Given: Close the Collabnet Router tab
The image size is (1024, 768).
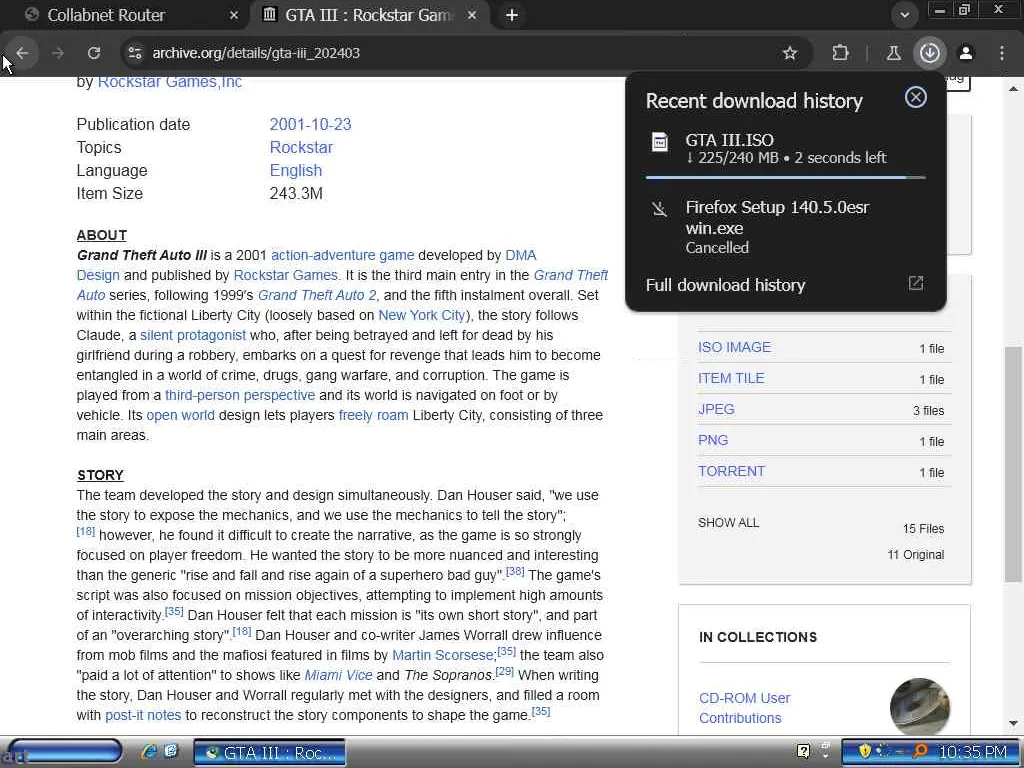Looking at the screenshot, I should pyautogui.click(x=234, y=15).
